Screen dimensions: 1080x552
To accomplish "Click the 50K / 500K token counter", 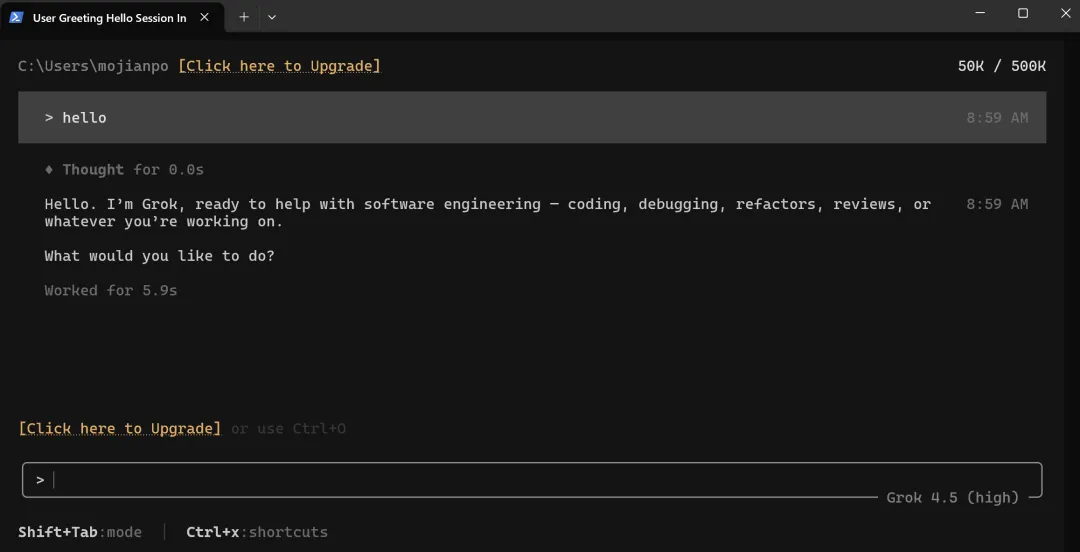I will [1001, 66].
